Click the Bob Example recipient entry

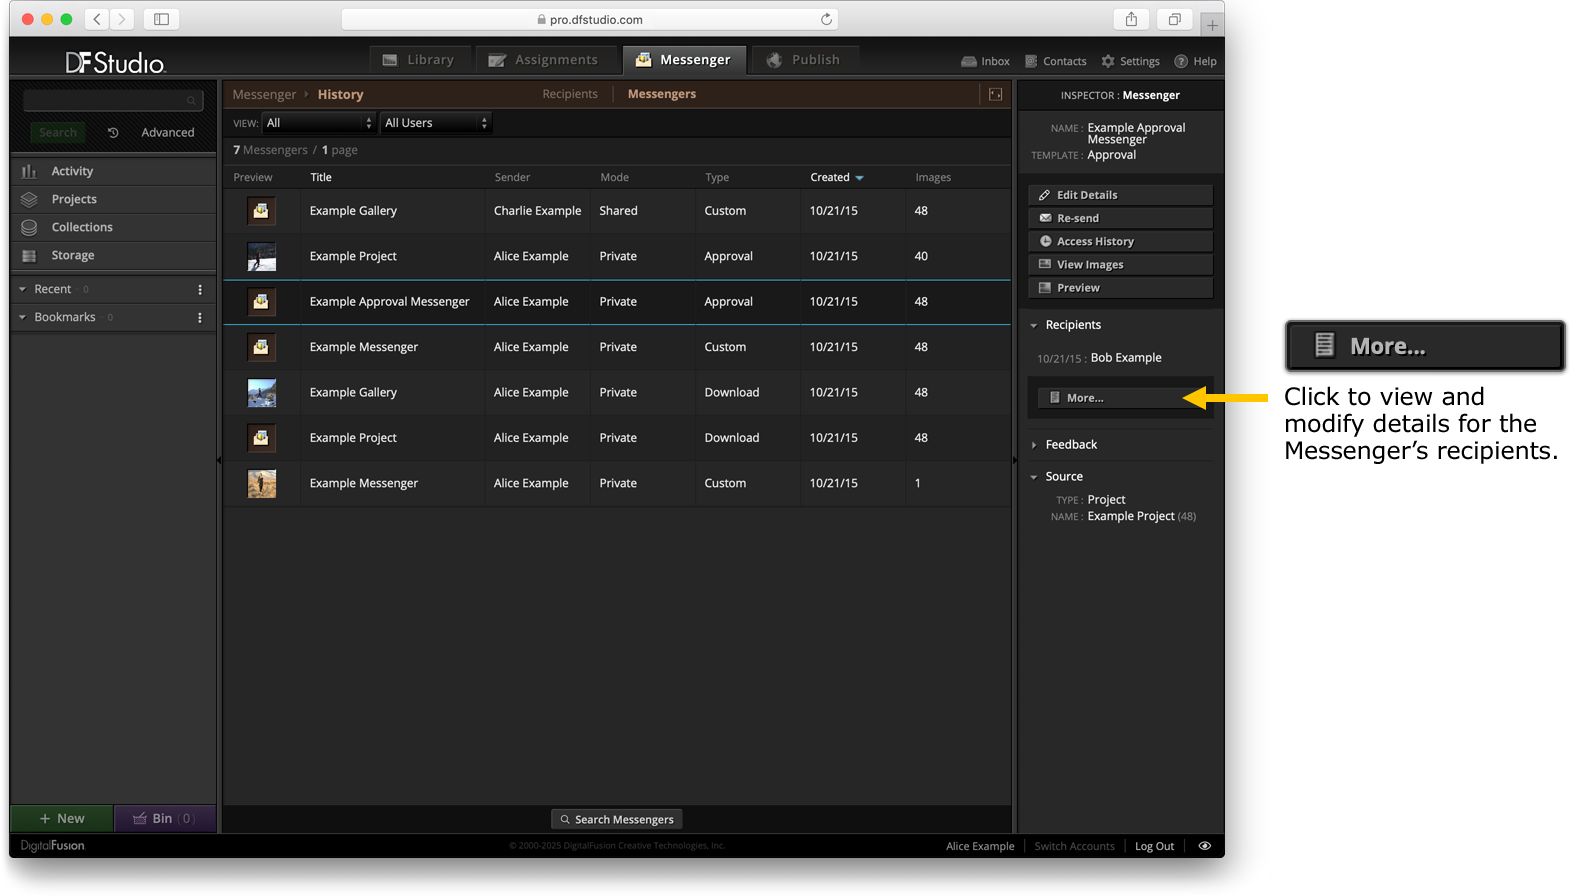pyautogui.click(x=1126, y=358)
